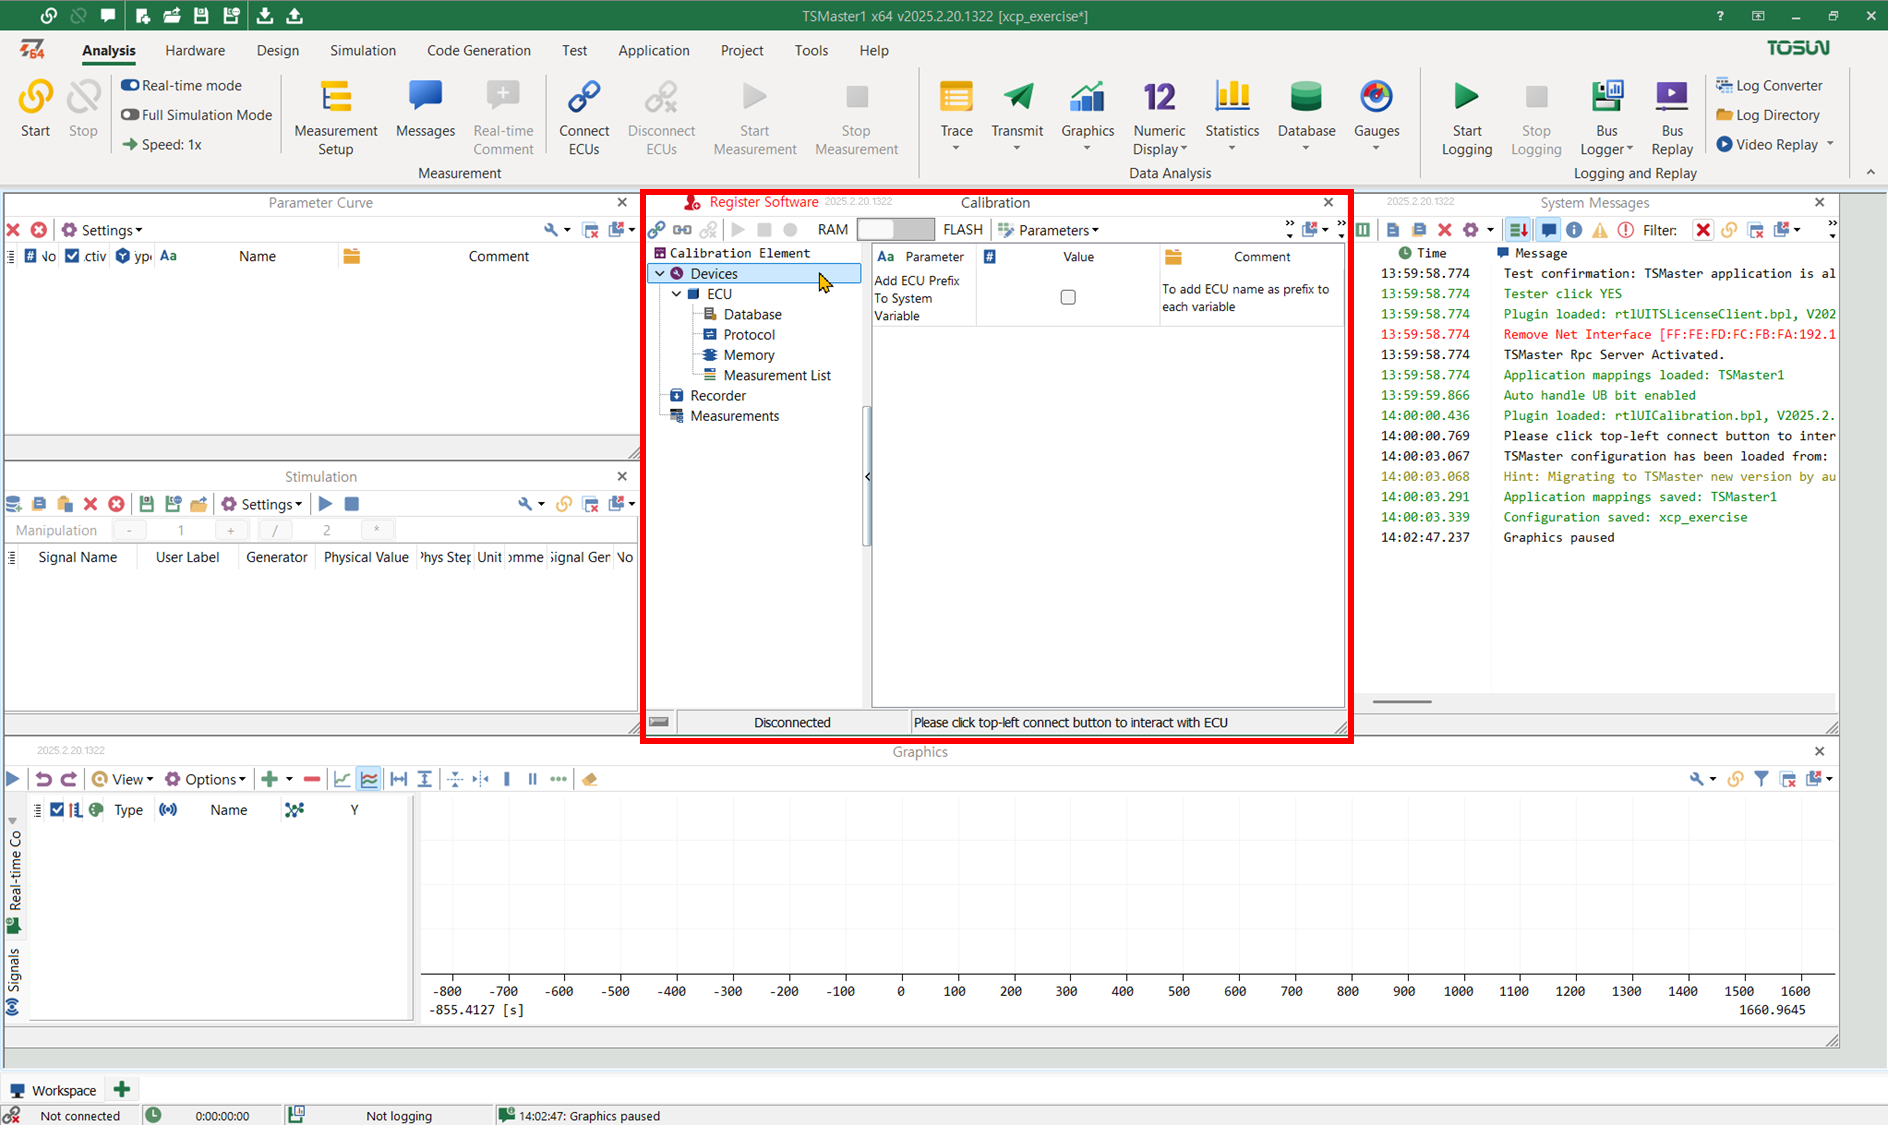Open the Tools ribbon tab
Screen dimensions: 1888x1125
[x=811, y=50]
